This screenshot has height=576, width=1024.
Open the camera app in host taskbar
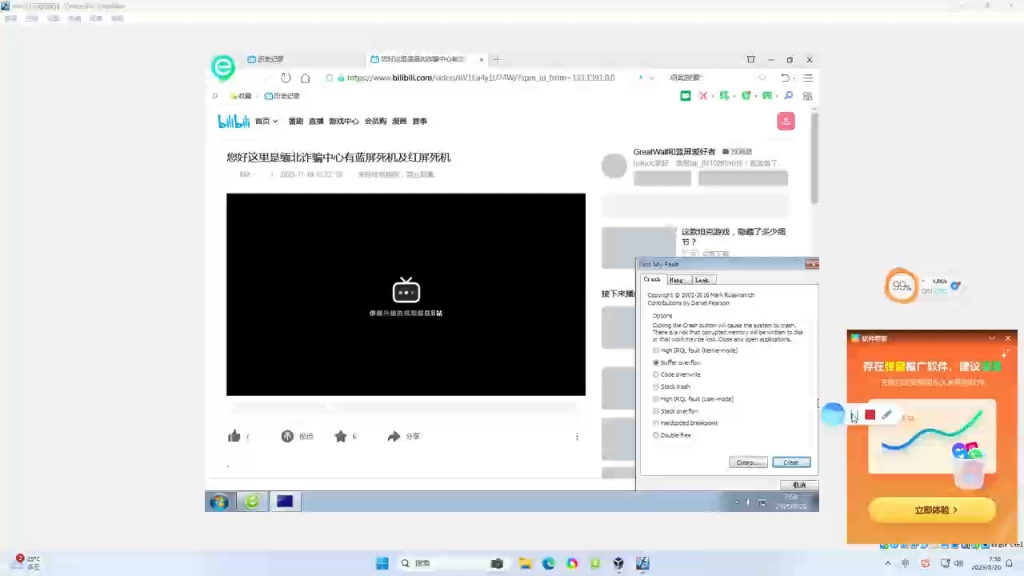[497, 563]
